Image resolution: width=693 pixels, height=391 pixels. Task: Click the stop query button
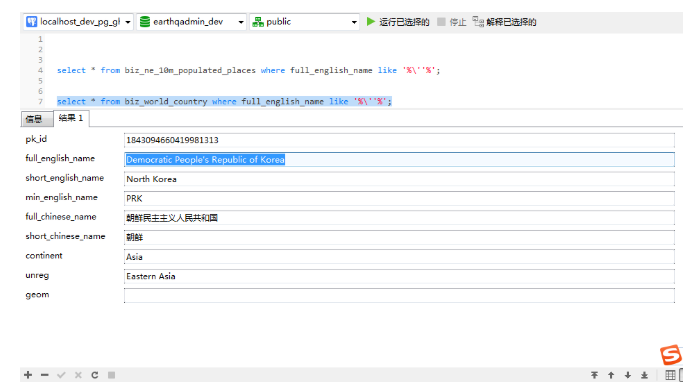click(452, 22)
